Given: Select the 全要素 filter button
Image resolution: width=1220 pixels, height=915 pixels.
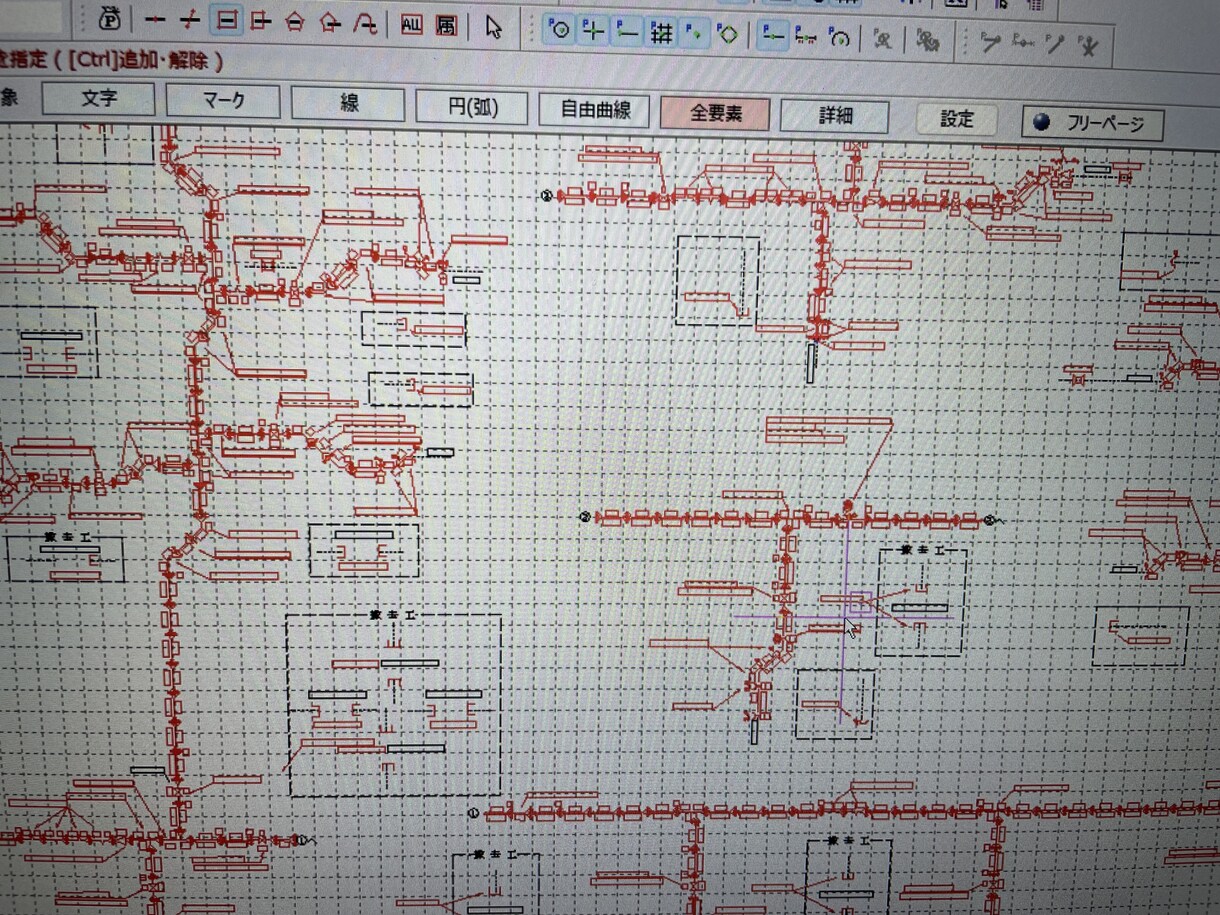Looking at the screenshot, I should pos(715,113).
